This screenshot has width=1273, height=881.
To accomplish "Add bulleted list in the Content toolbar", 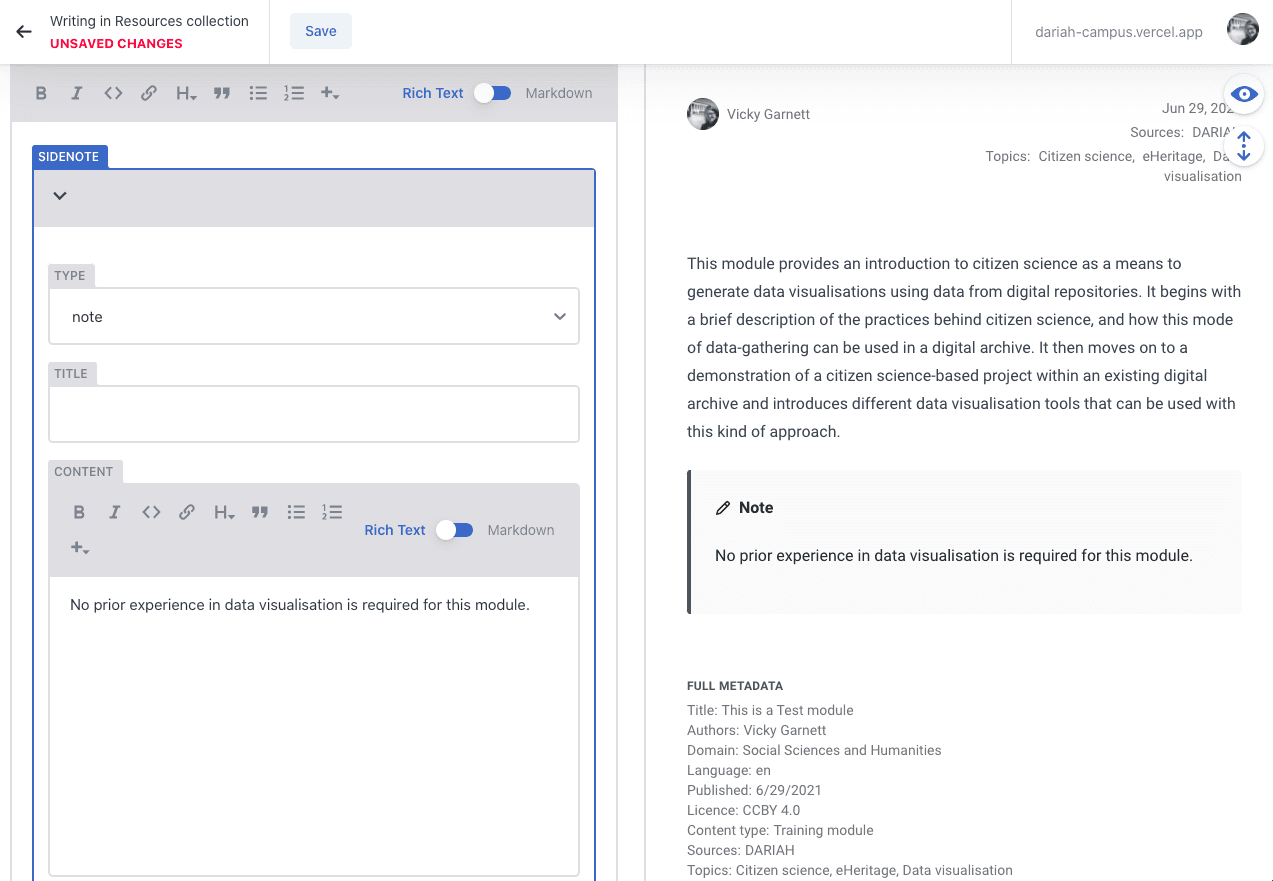I will pos(296,512).
